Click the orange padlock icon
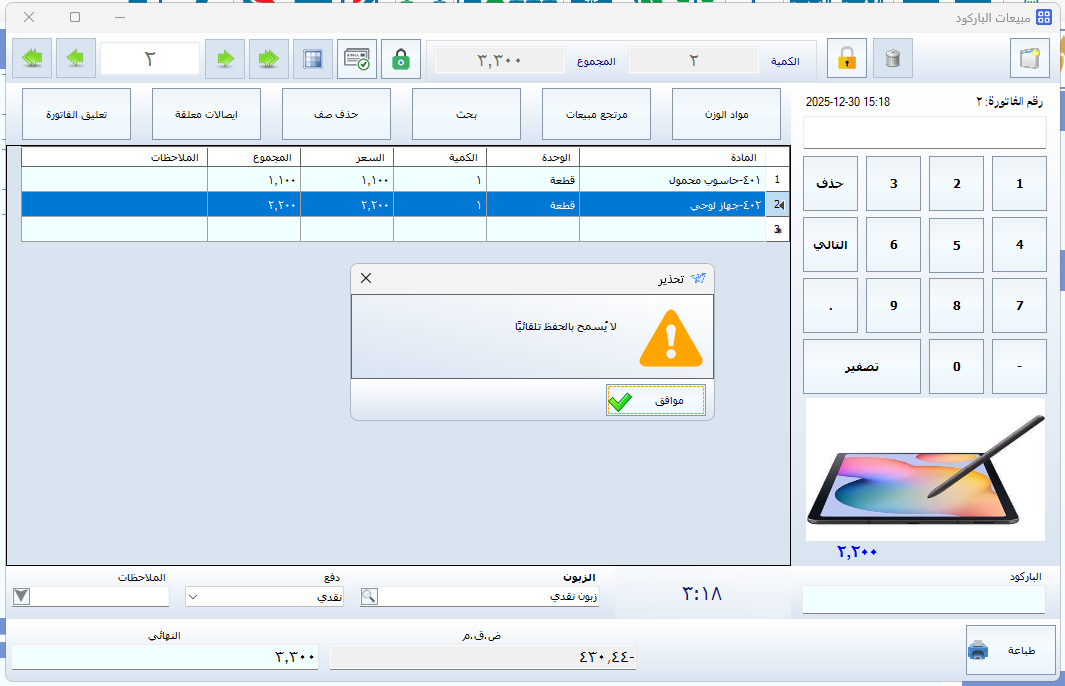This screenshot has width=1065, height=686. [x=846, y=59]
